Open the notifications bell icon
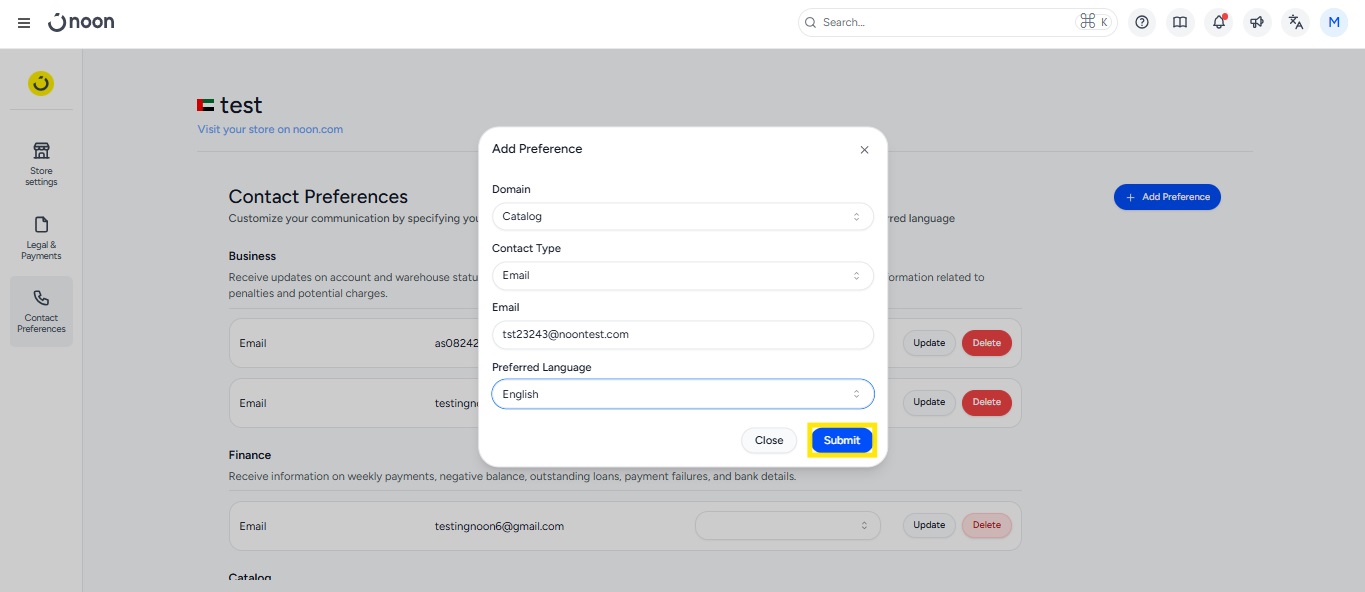 [x=1218, y=22]
